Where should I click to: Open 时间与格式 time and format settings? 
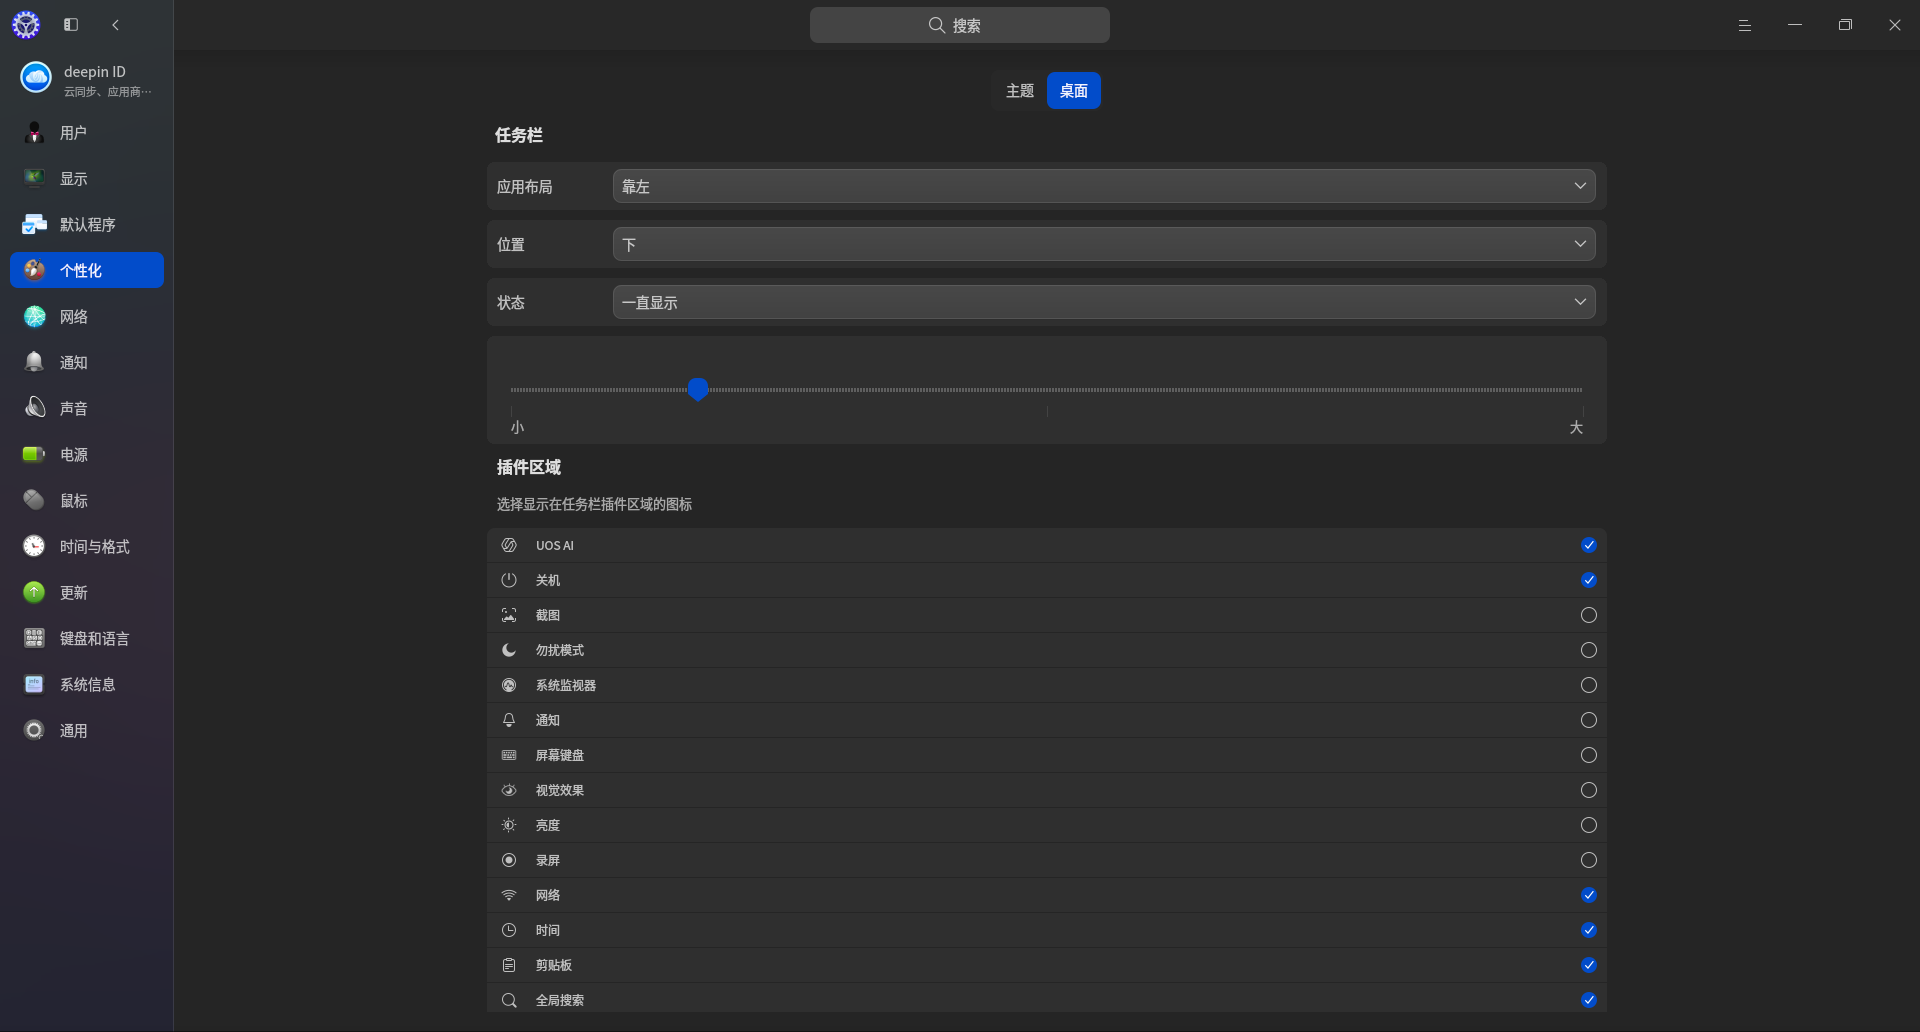coord(87,546)
